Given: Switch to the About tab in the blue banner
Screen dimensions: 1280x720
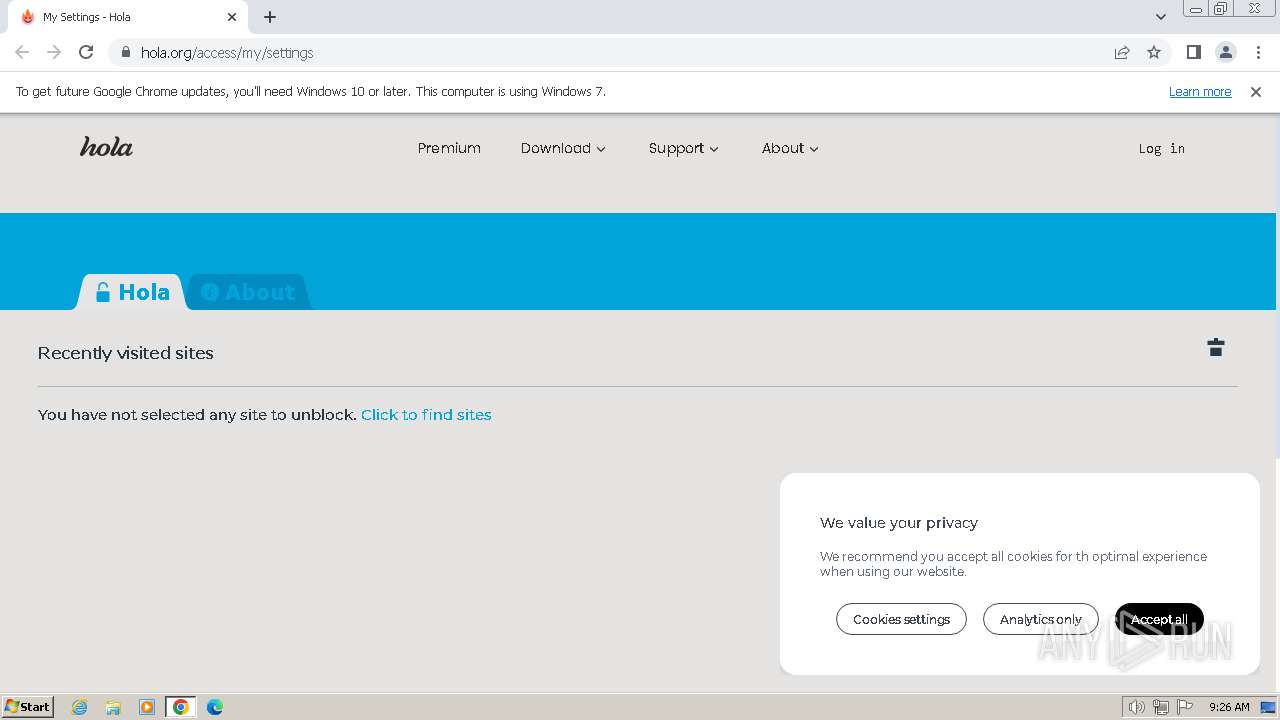Looking at the screenshot, I should click(248, 292).
